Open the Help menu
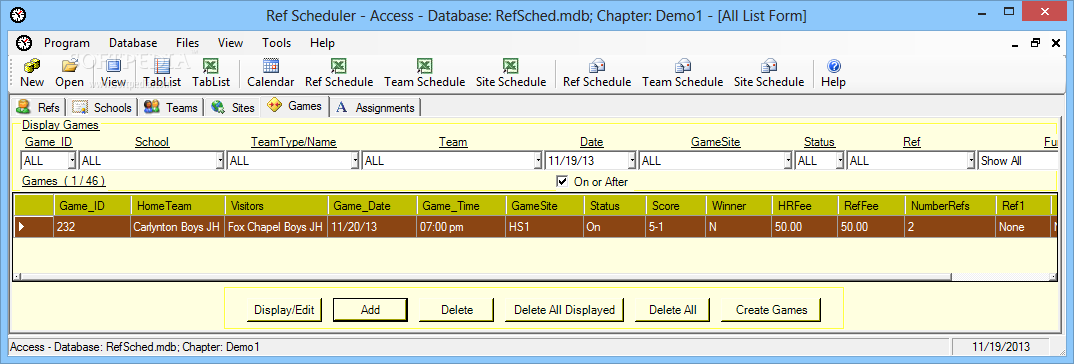This screenshot has height=364, width=1074. pyautogui.click(x=322, y=43)
